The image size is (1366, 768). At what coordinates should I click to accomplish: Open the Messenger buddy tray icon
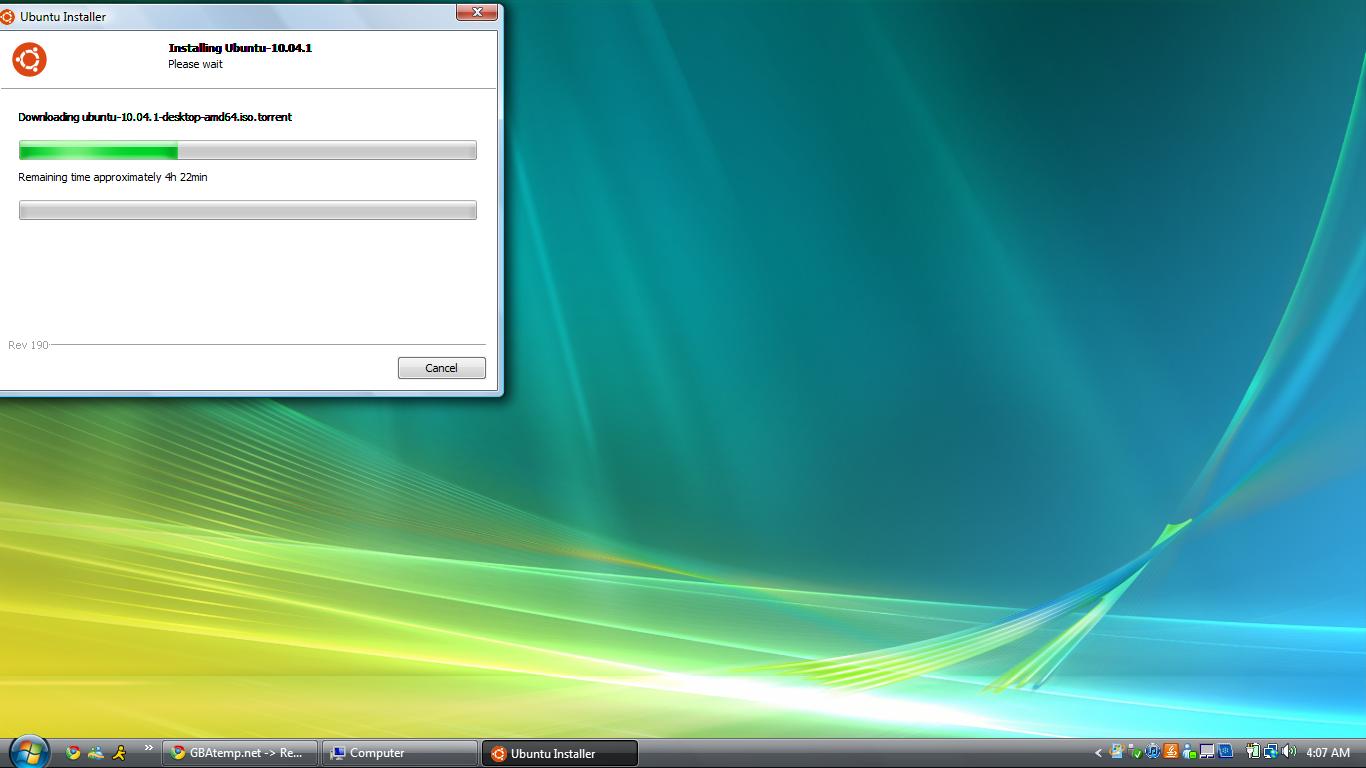point(1189,752)
